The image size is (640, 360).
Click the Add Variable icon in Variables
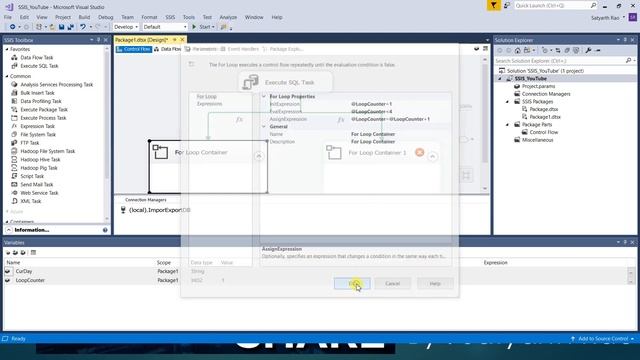(8, 253)
